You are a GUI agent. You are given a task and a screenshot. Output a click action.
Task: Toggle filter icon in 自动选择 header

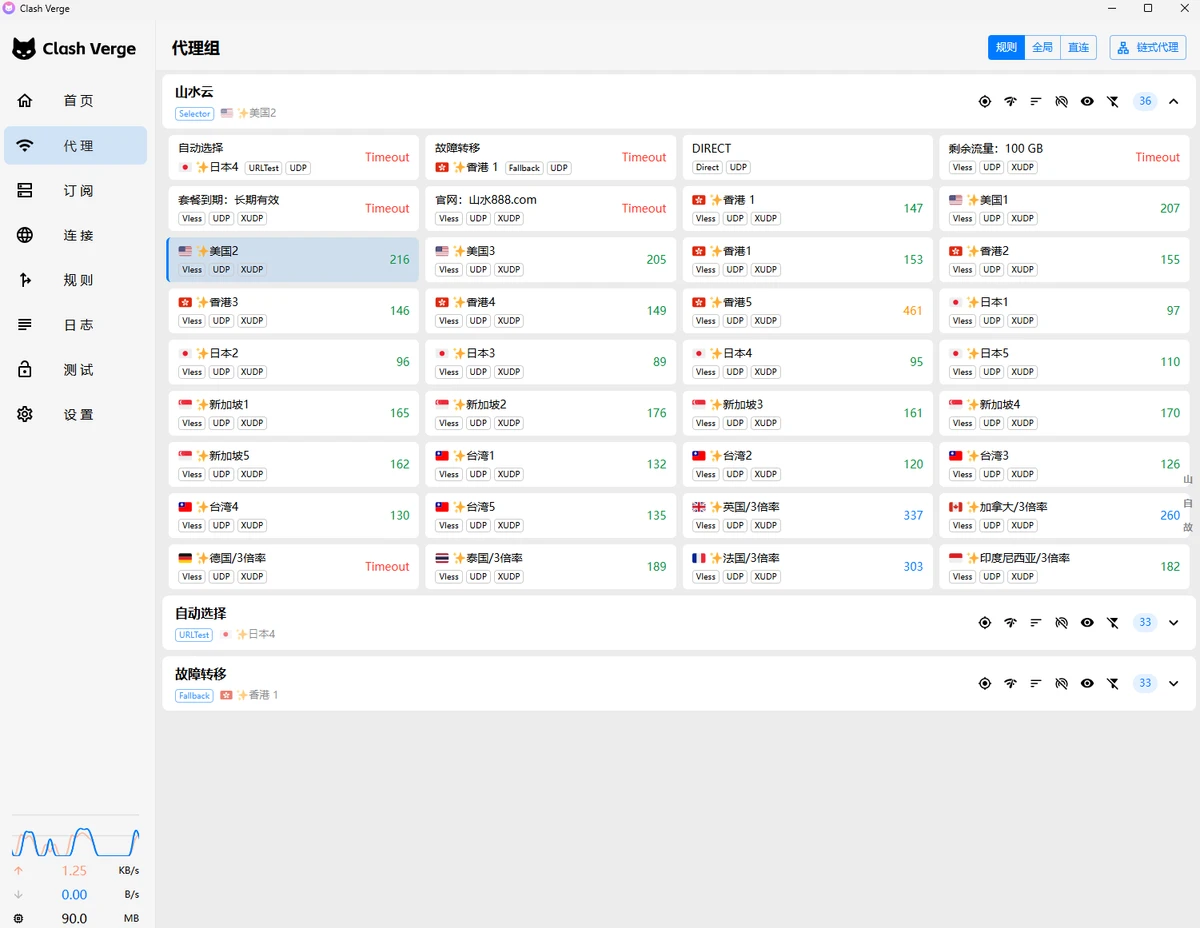(1113, 622)
